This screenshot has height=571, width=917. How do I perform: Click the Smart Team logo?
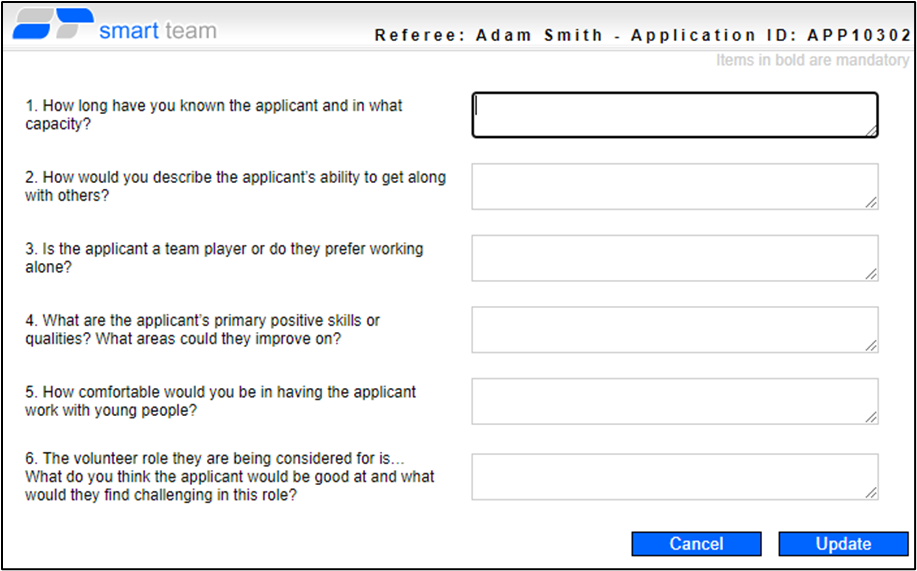[114, 27]
